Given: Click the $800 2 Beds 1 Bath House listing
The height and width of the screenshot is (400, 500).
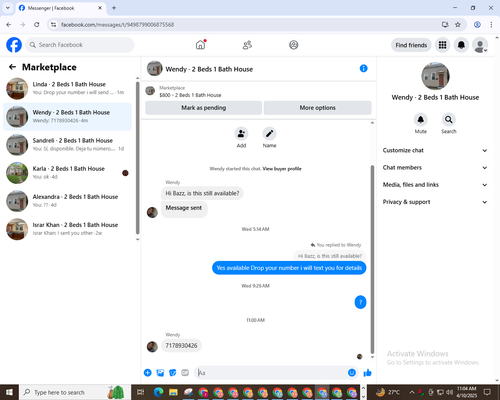Looking at the screenshot, I should pyautogui.click(x=190, y=95).
